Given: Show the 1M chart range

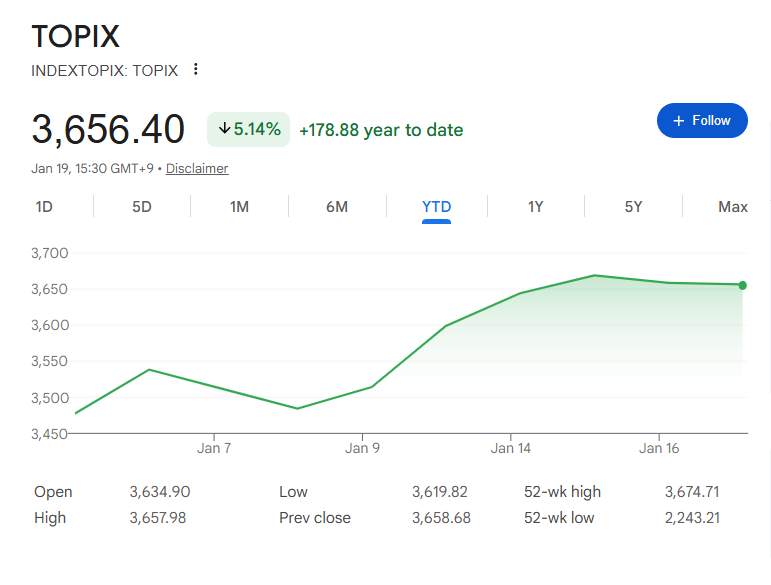Looking at the screenshot, I should point(239,207).
